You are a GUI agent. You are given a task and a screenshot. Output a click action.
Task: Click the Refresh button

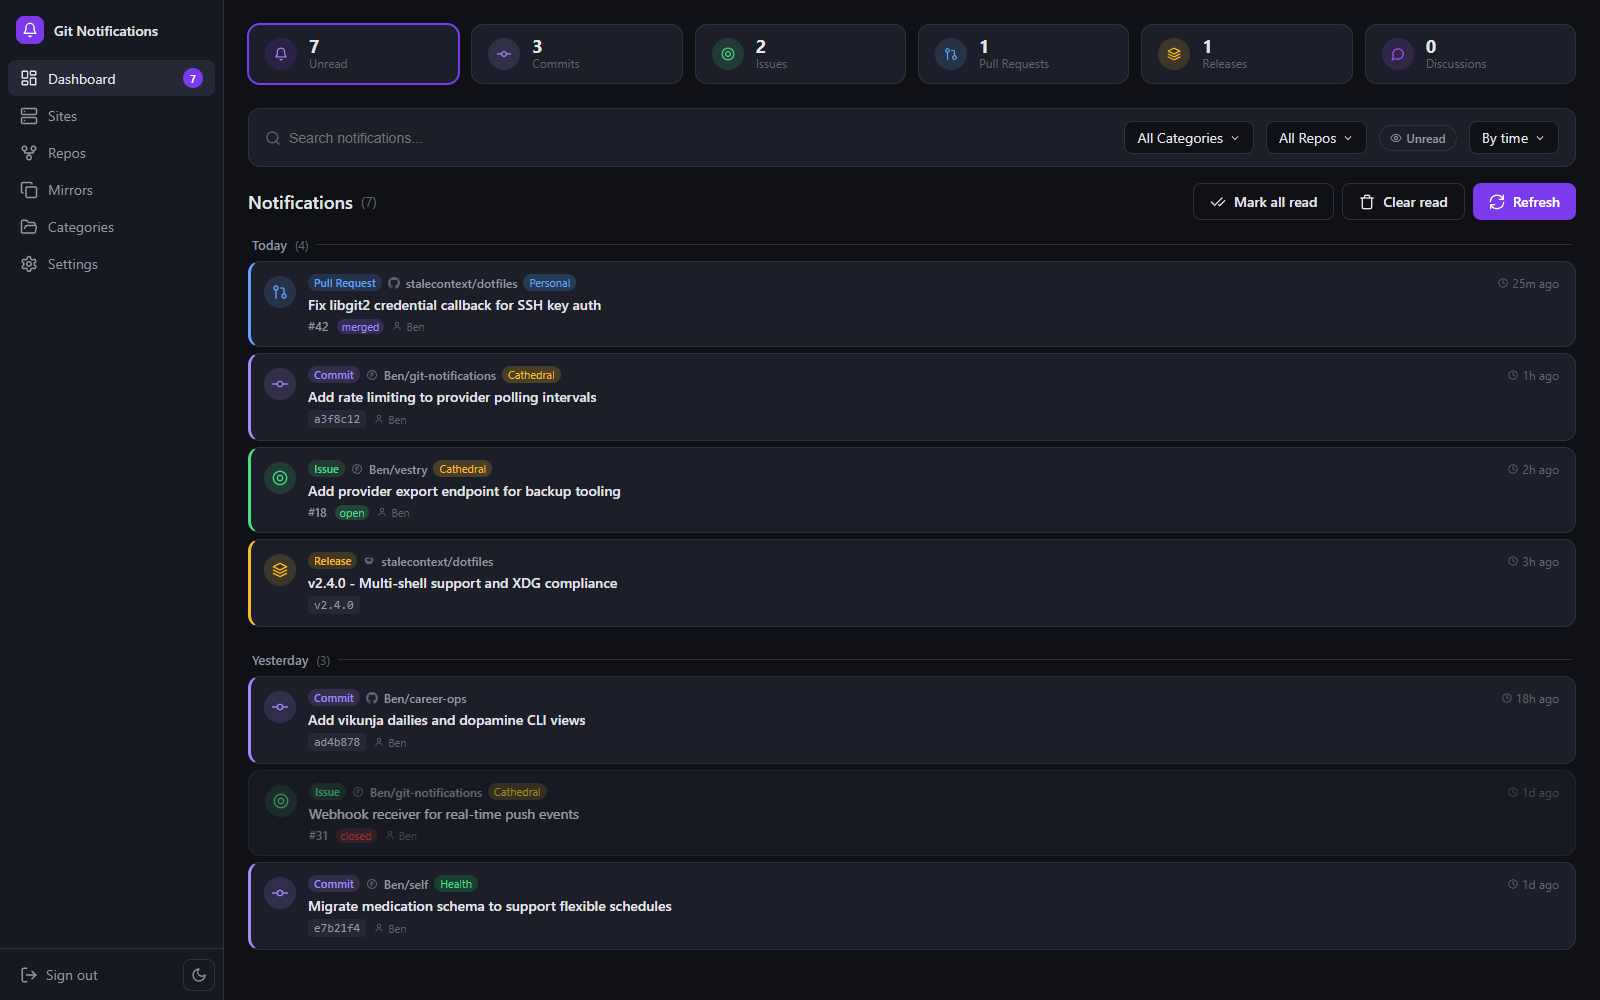1524,202
